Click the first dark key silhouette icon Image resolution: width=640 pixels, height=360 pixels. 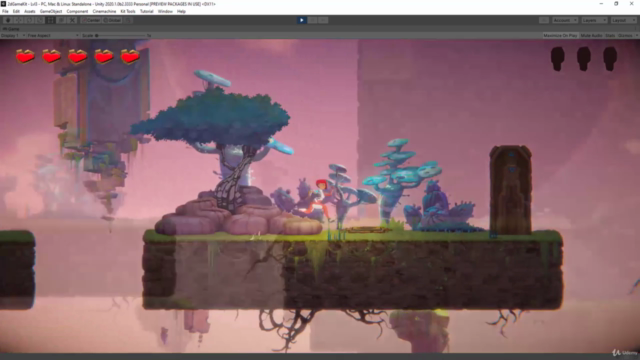[x=558, y=59]
